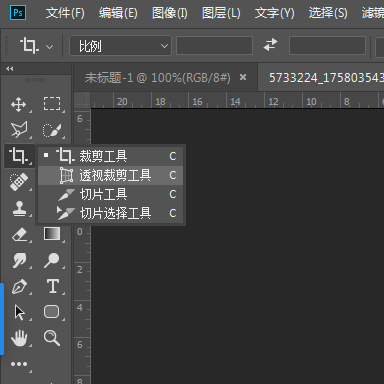The height and width of the screenshot is (384, 384).
Task: Select the Move tool
Action: click(19, 104)
